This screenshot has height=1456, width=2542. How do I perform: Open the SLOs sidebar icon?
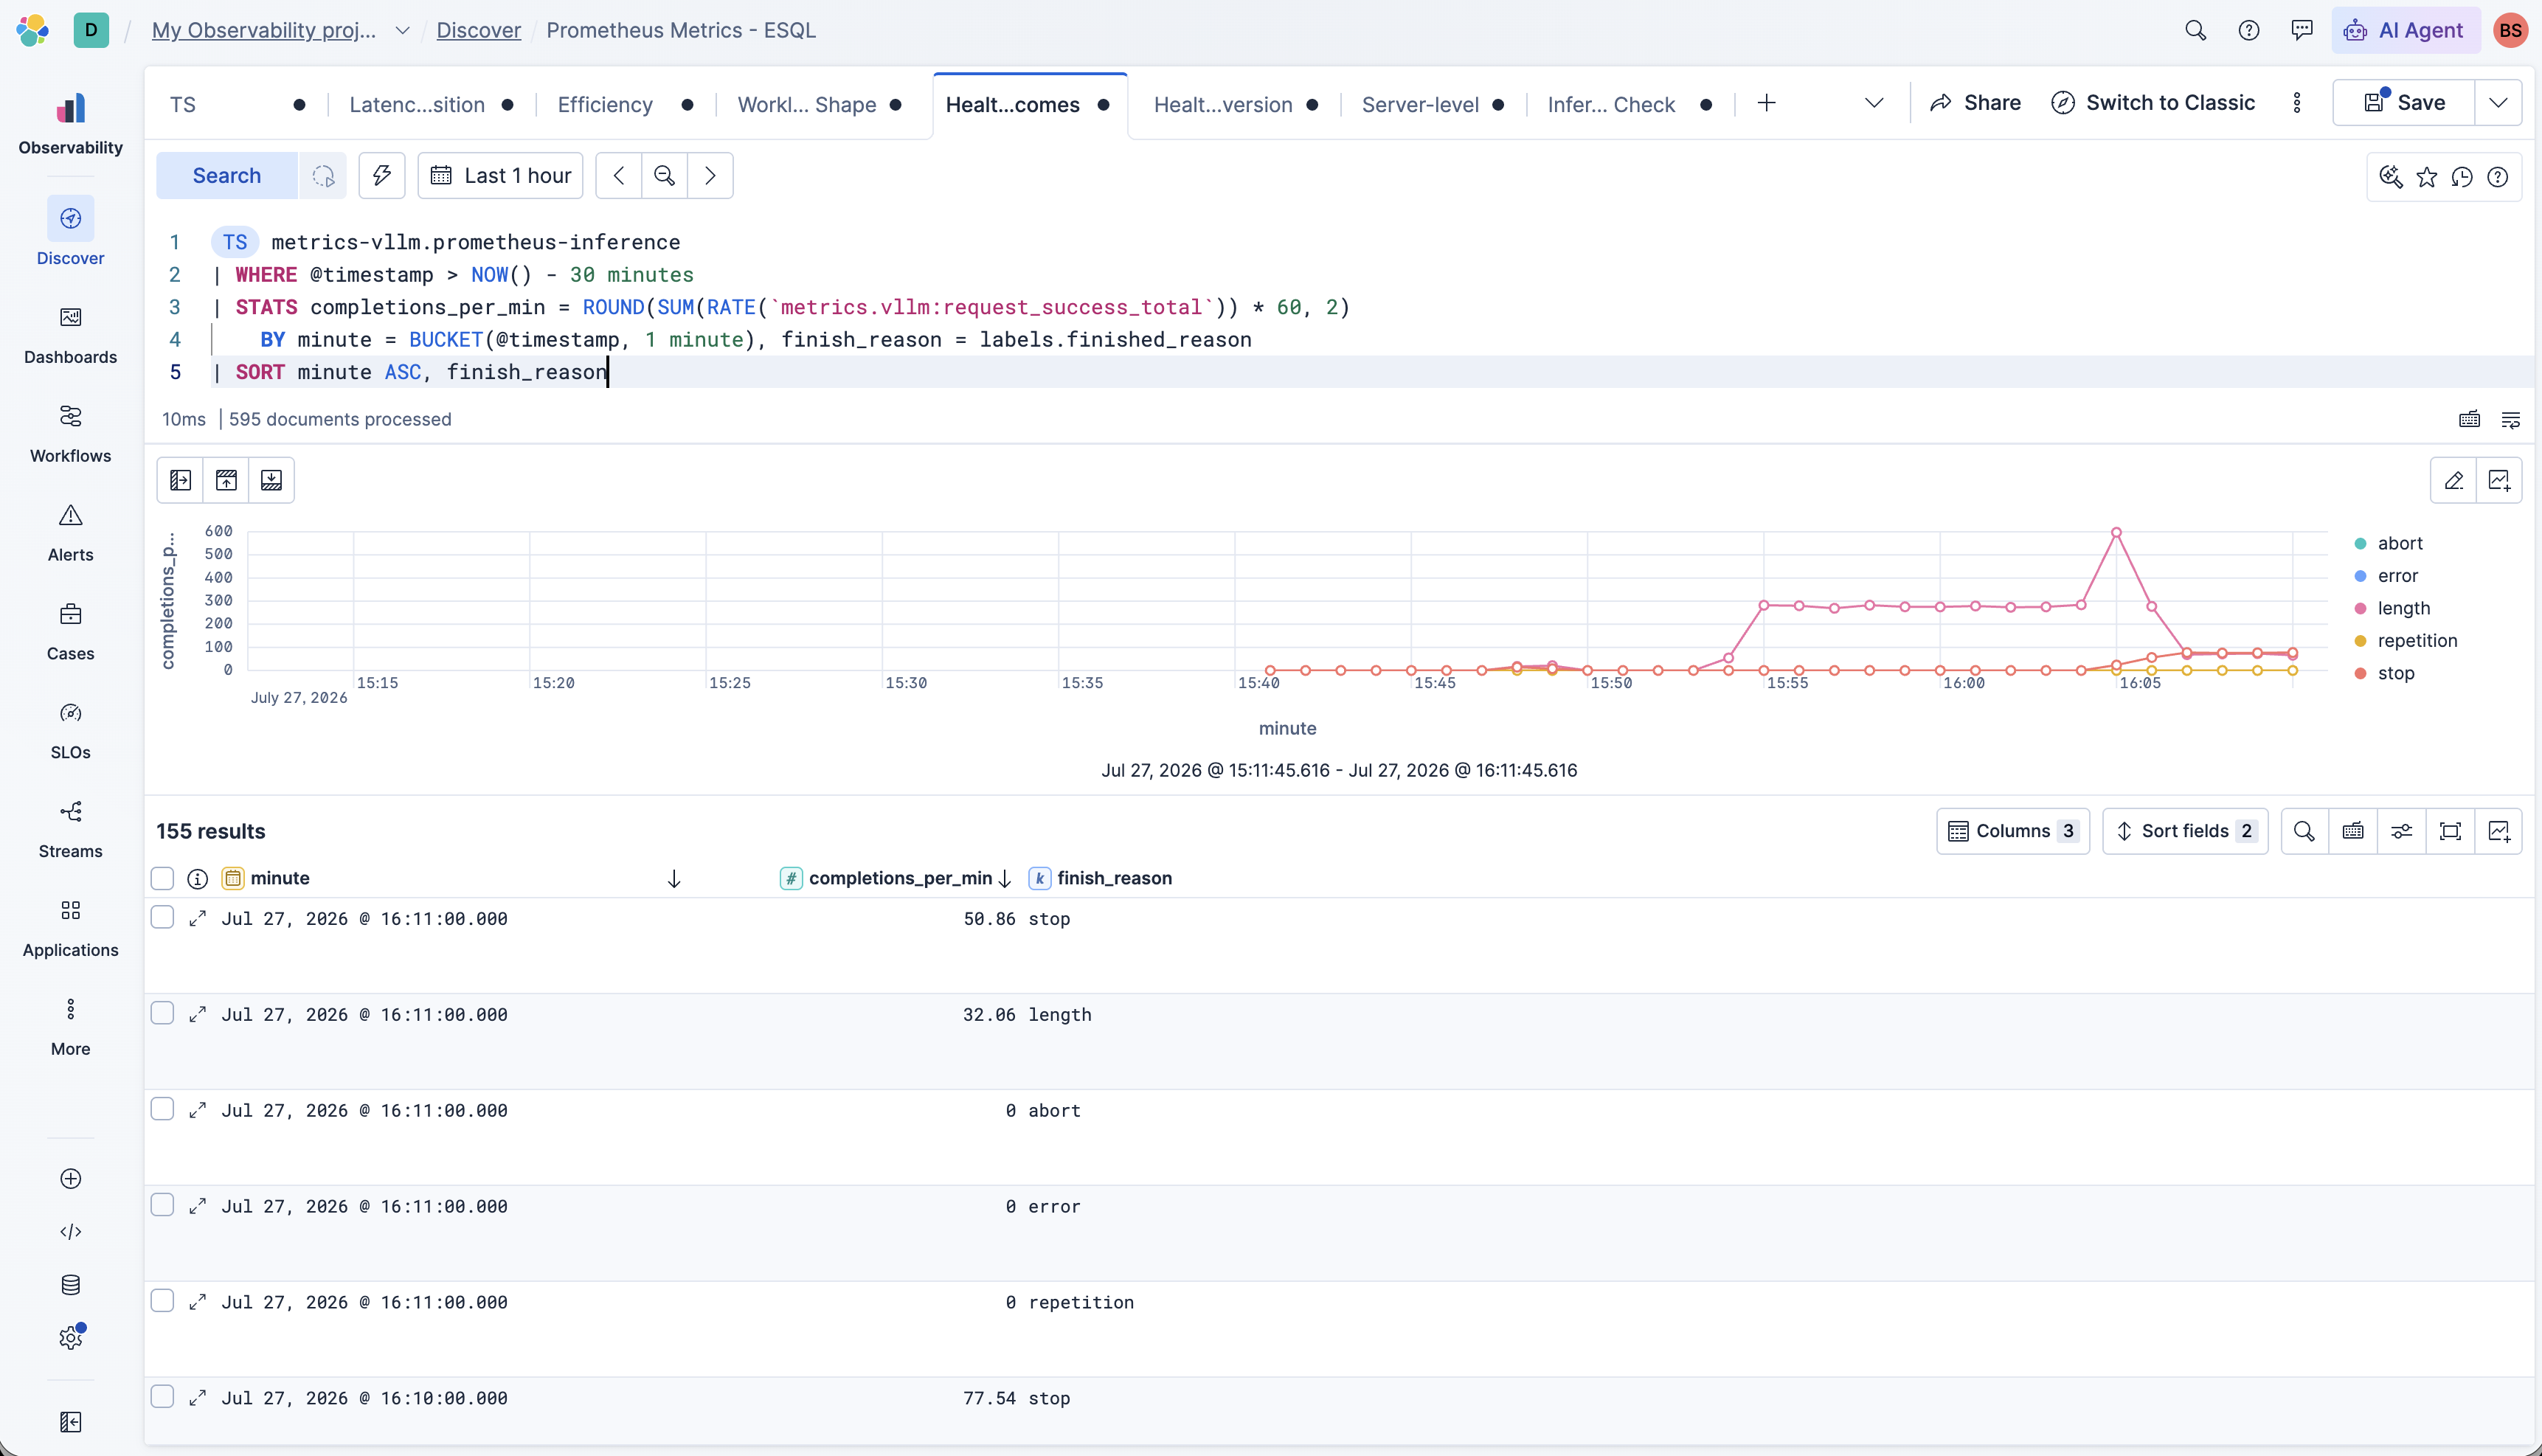click(70, 713)
